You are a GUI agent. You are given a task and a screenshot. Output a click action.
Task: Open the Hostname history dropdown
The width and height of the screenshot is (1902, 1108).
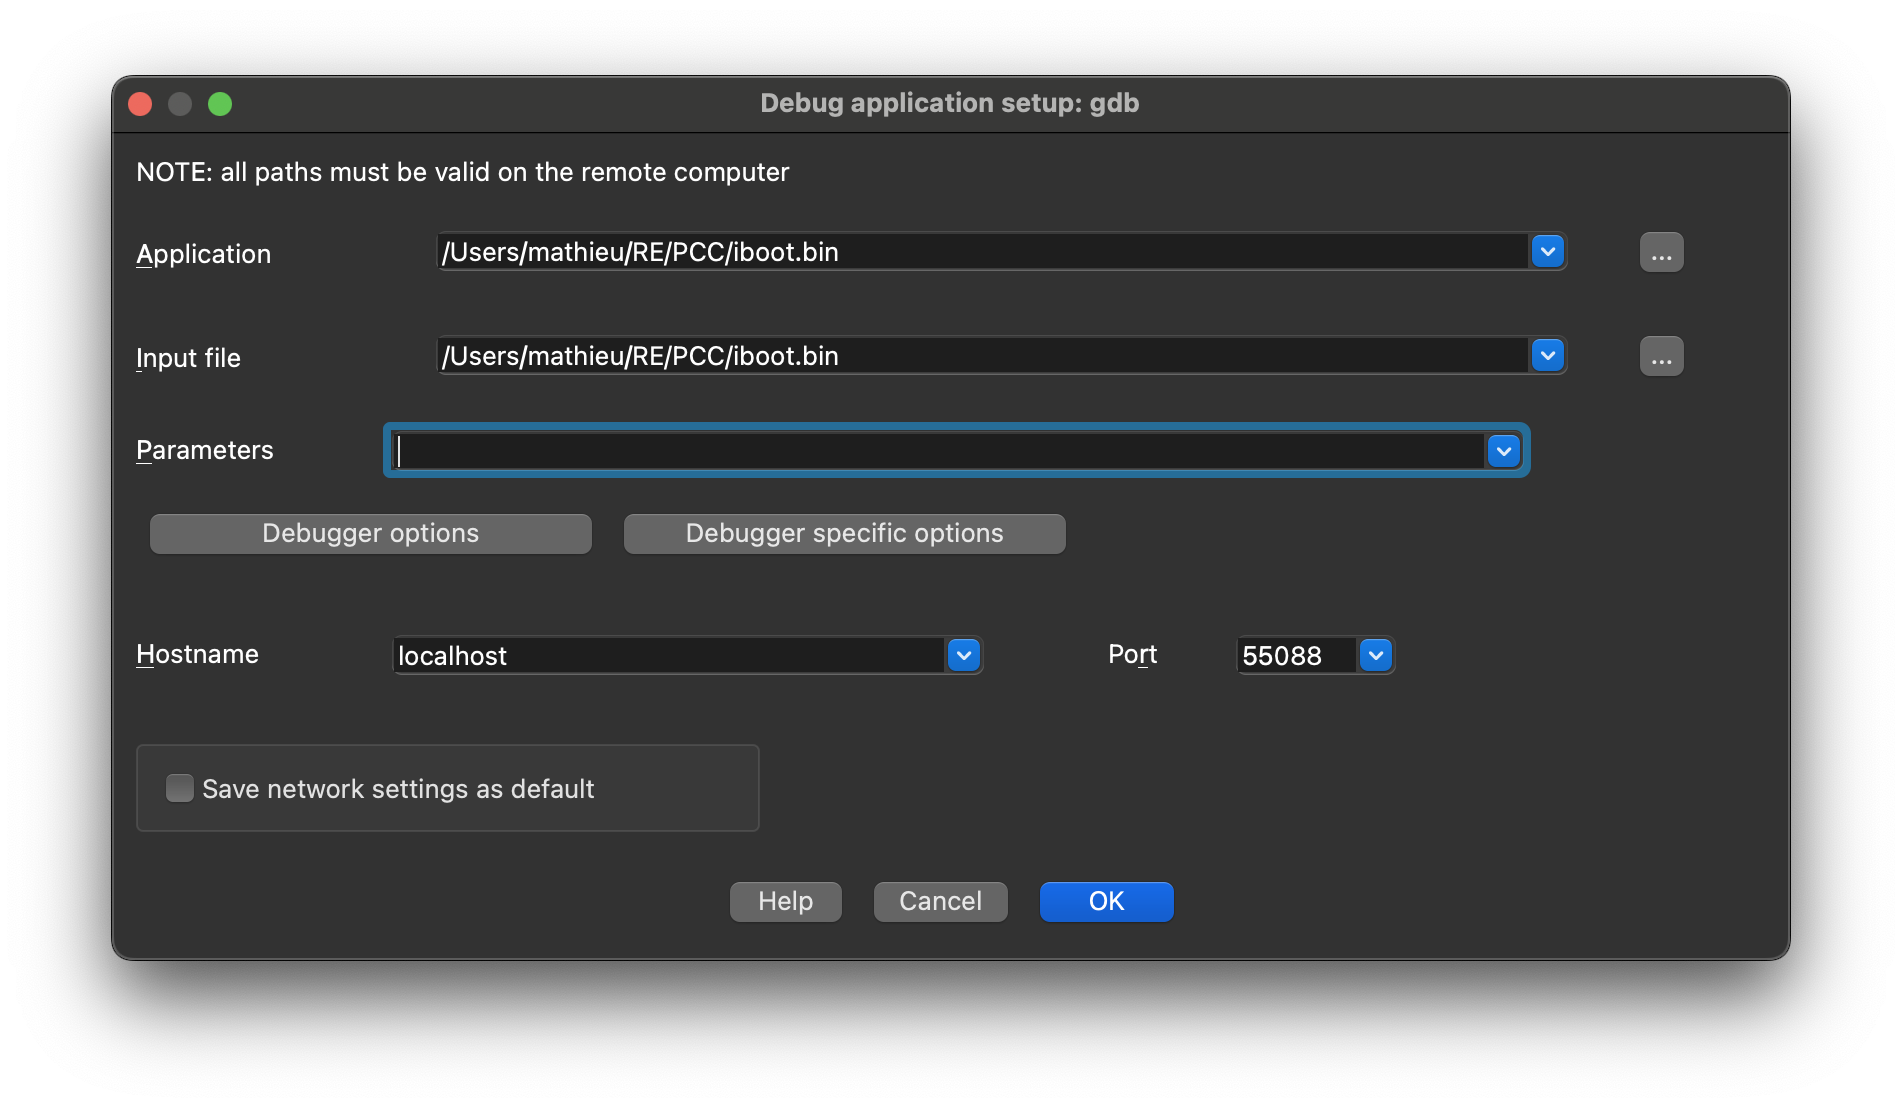[963, 655]
